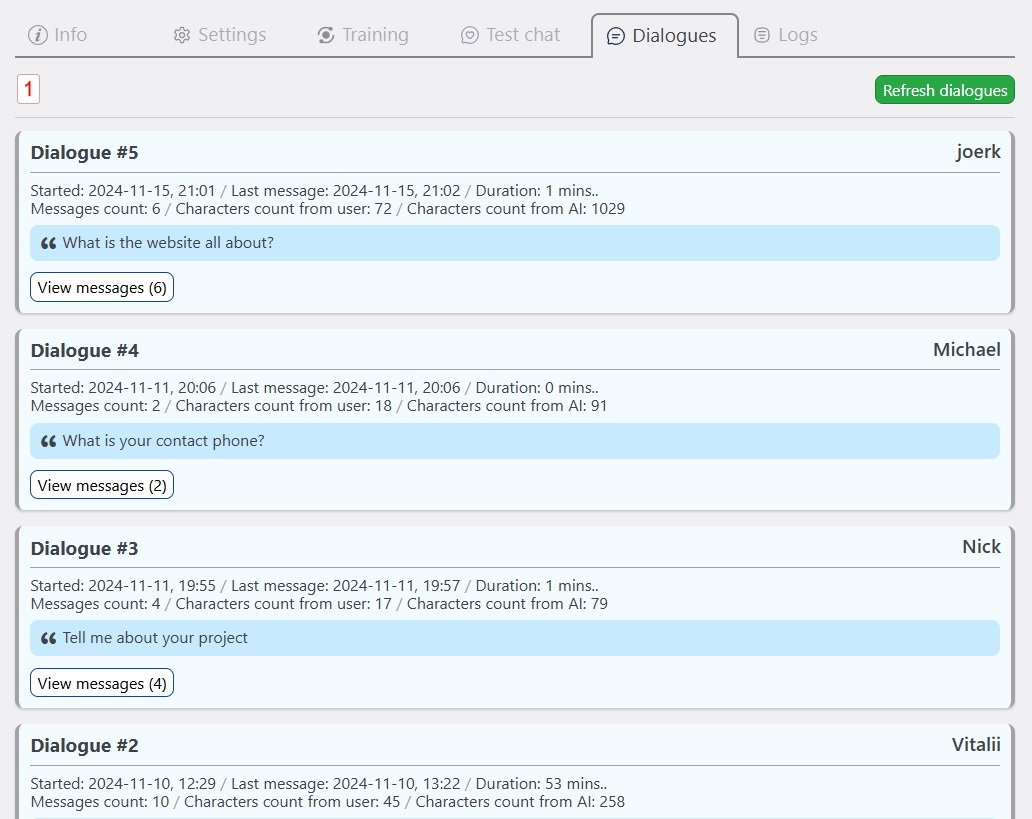Screen dimensions: 1032x819
Task: Click the Dialogue #5 heading
Action: point(84,153)
